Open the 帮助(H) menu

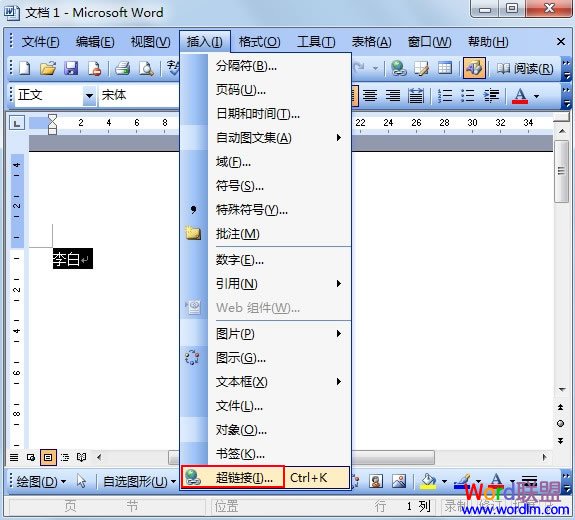(488, 42)
